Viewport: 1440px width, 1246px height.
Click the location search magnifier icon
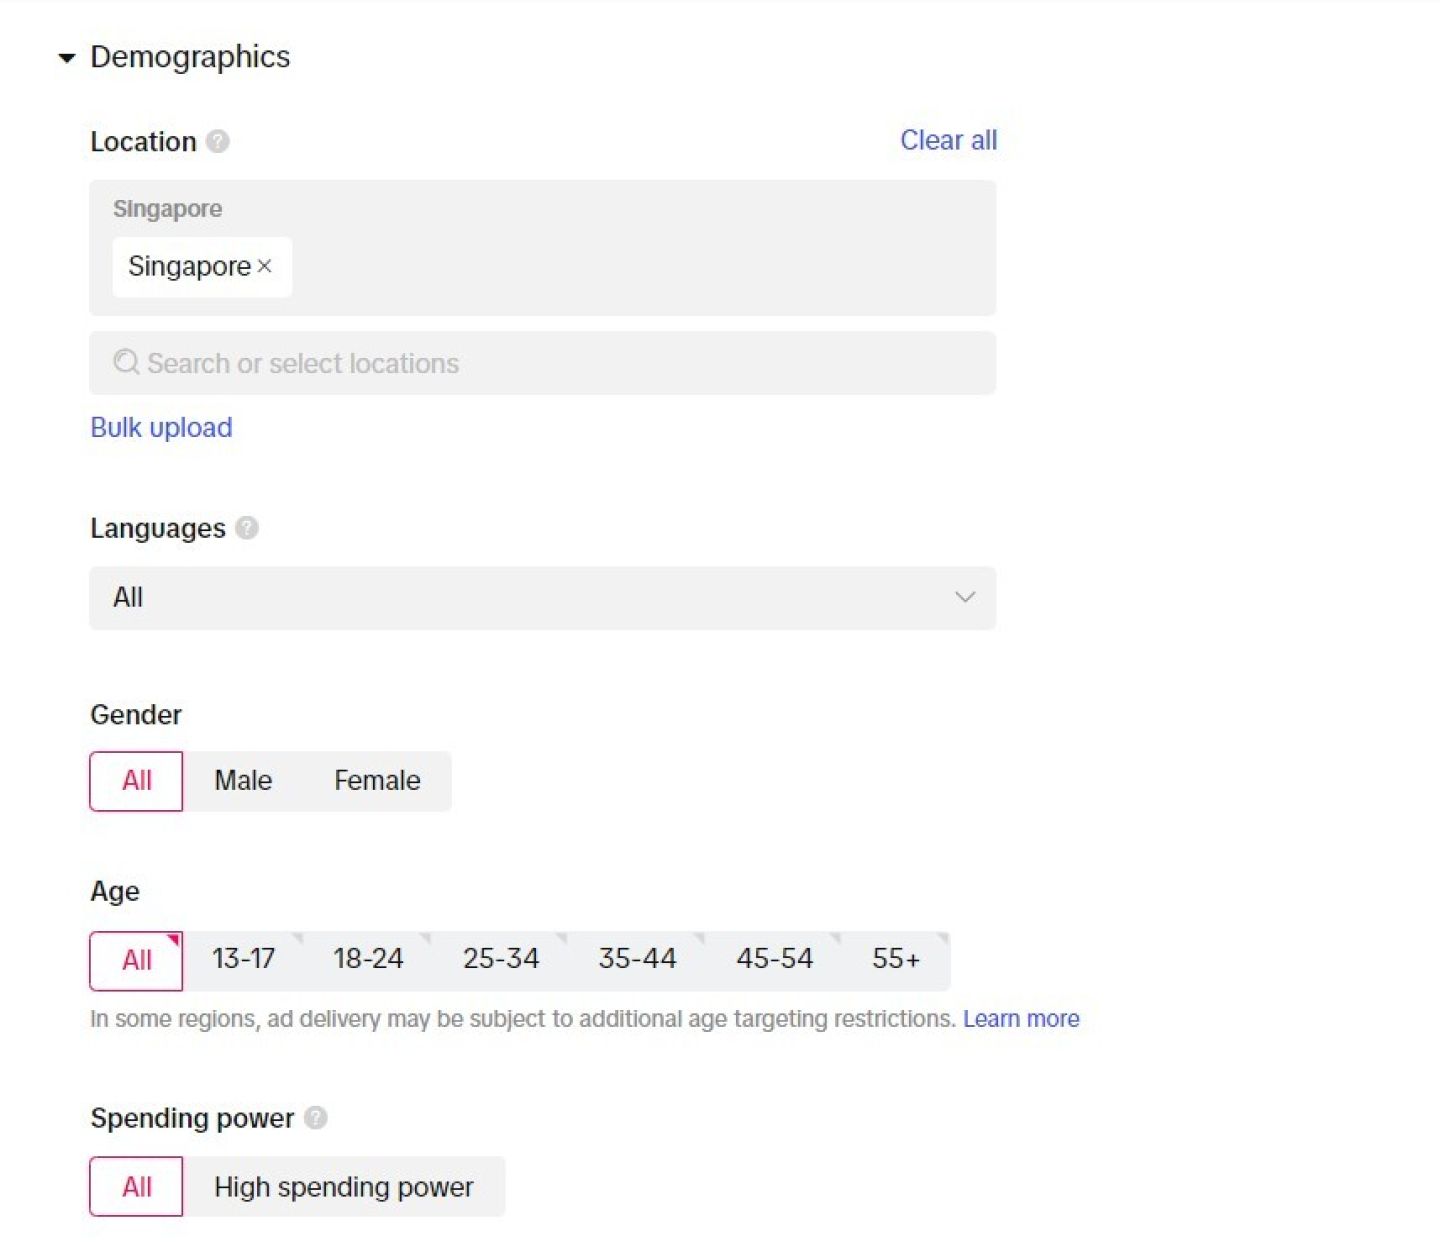click(x=126, y=363)
